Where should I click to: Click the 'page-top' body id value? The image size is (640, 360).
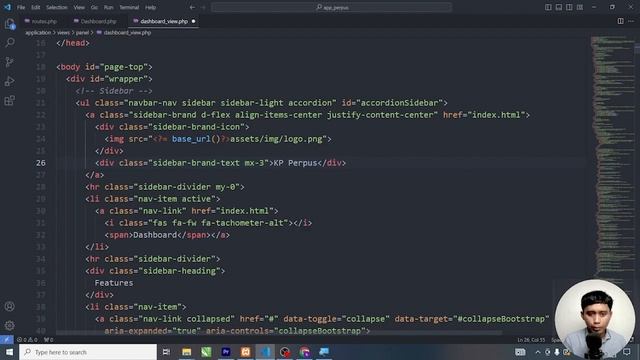124,67
